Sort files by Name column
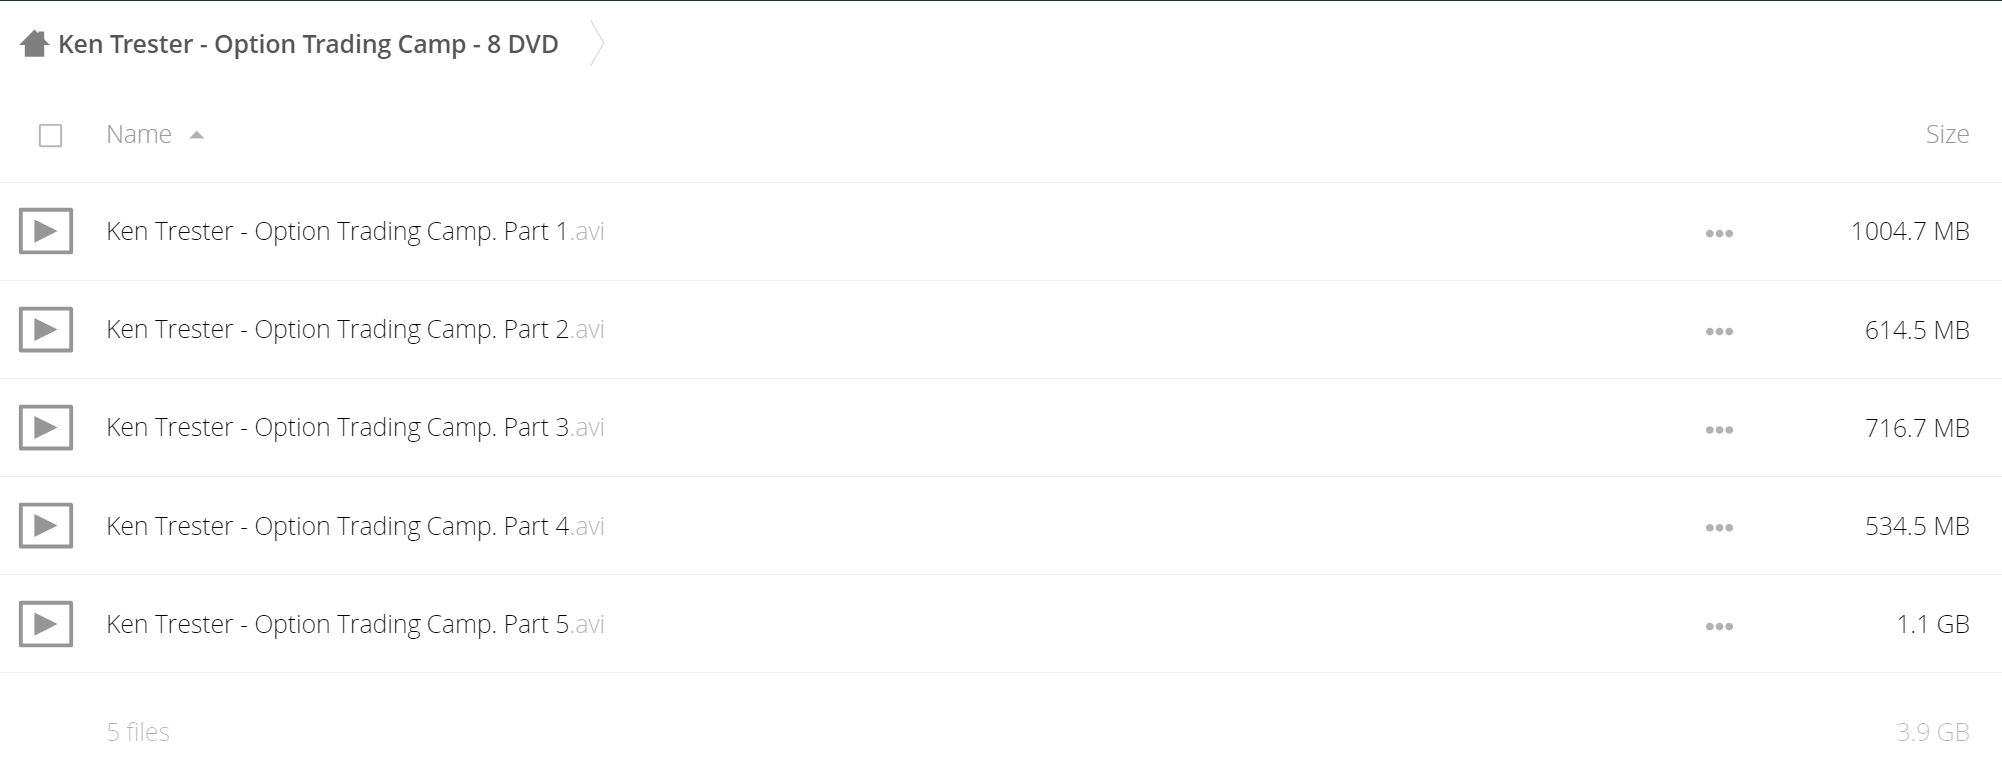 139,134
